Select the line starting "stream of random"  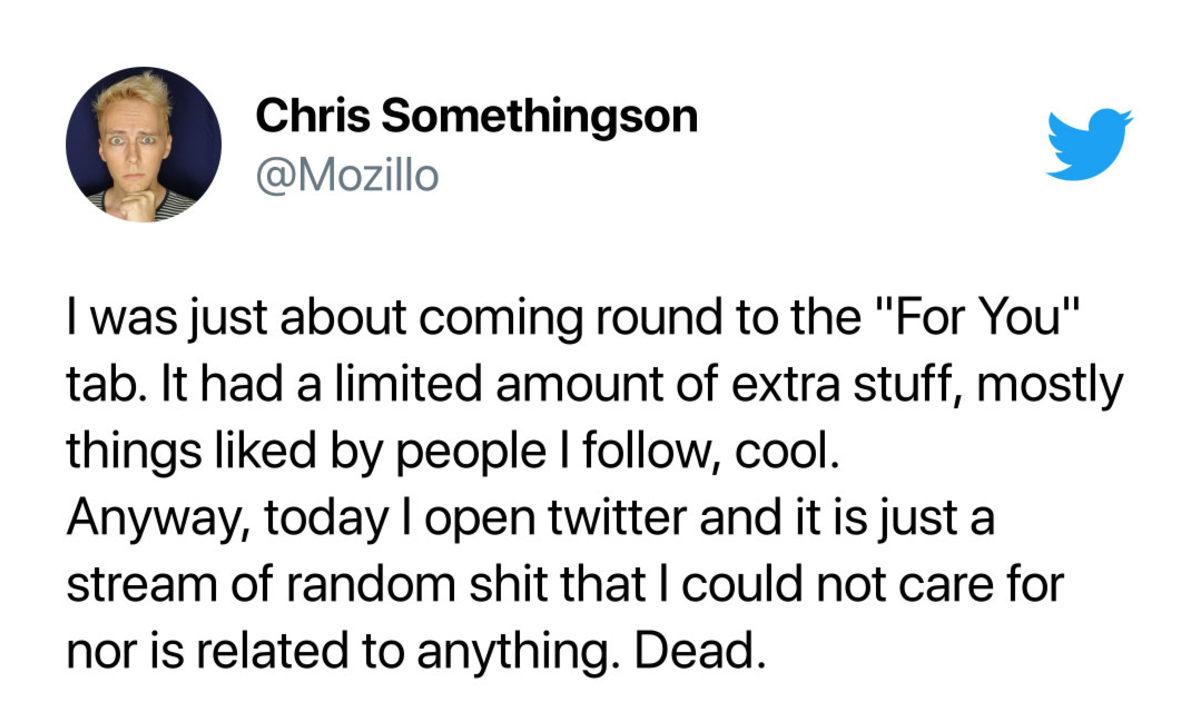click(x=563, y=586)
